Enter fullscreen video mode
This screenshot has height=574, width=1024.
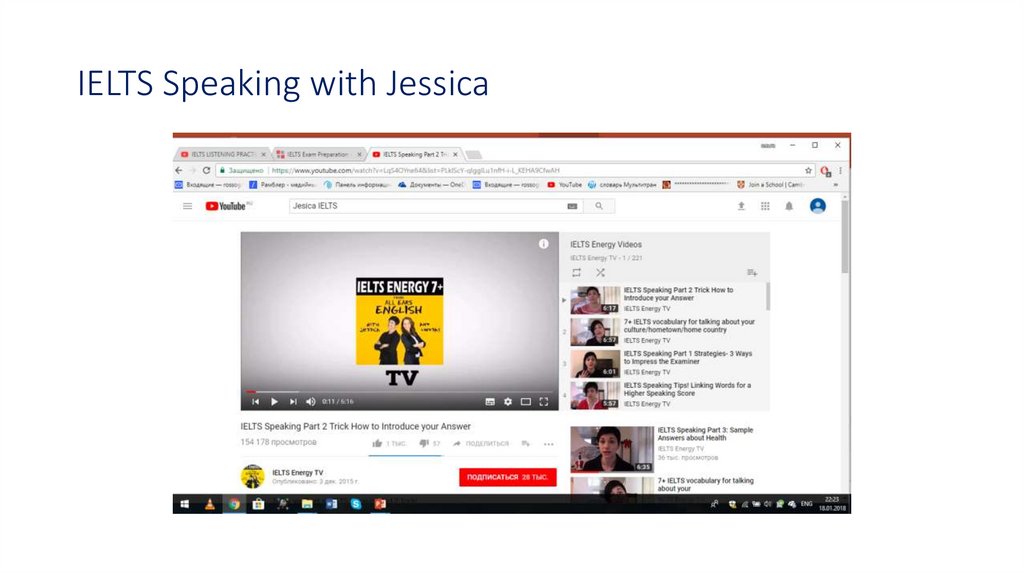pyautogui.click(x=544, y=401)
